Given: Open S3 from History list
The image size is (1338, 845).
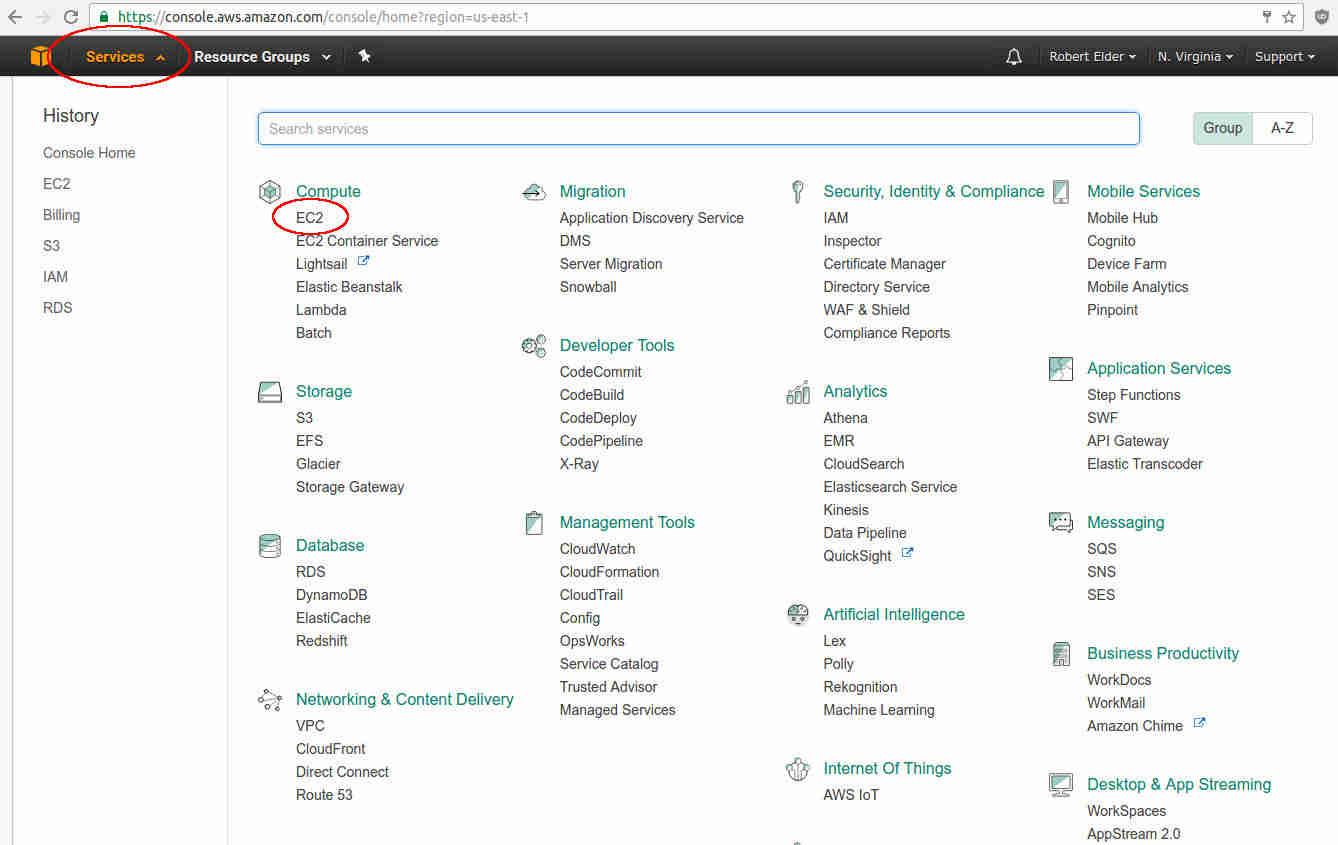Looking at the screenshot, I should [51, 246].
